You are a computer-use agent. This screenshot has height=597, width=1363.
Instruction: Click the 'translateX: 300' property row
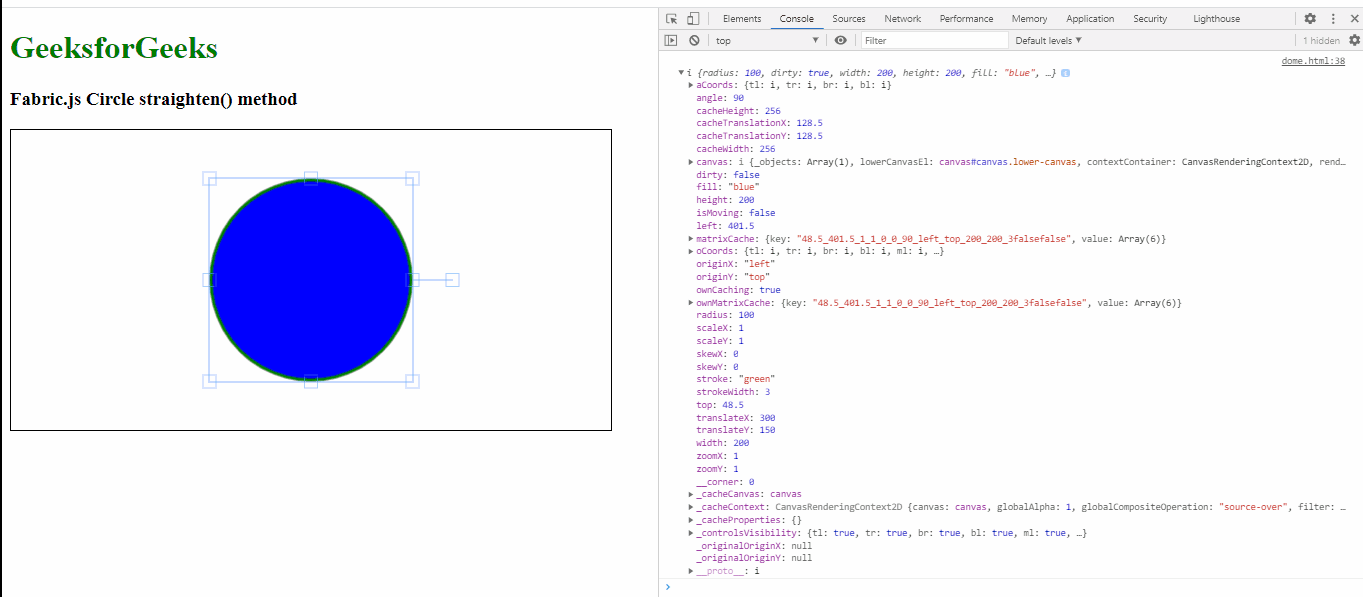[x=736, y=418]
